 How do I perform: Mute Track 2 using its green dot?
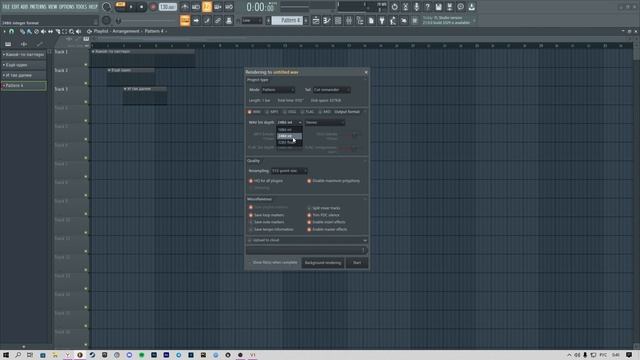(86, 83)
